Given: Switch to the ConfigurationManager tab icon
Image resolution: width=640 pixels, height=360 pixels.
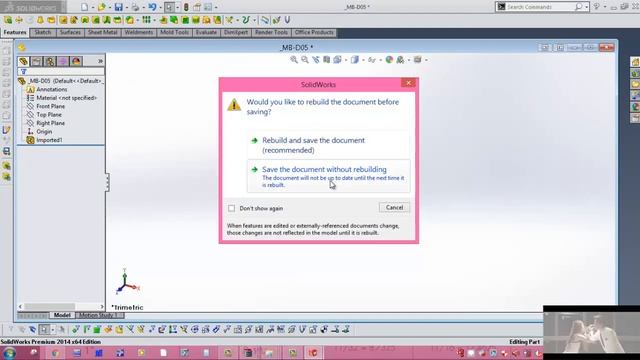Looking at the screenshot, I should pos(50,61).
